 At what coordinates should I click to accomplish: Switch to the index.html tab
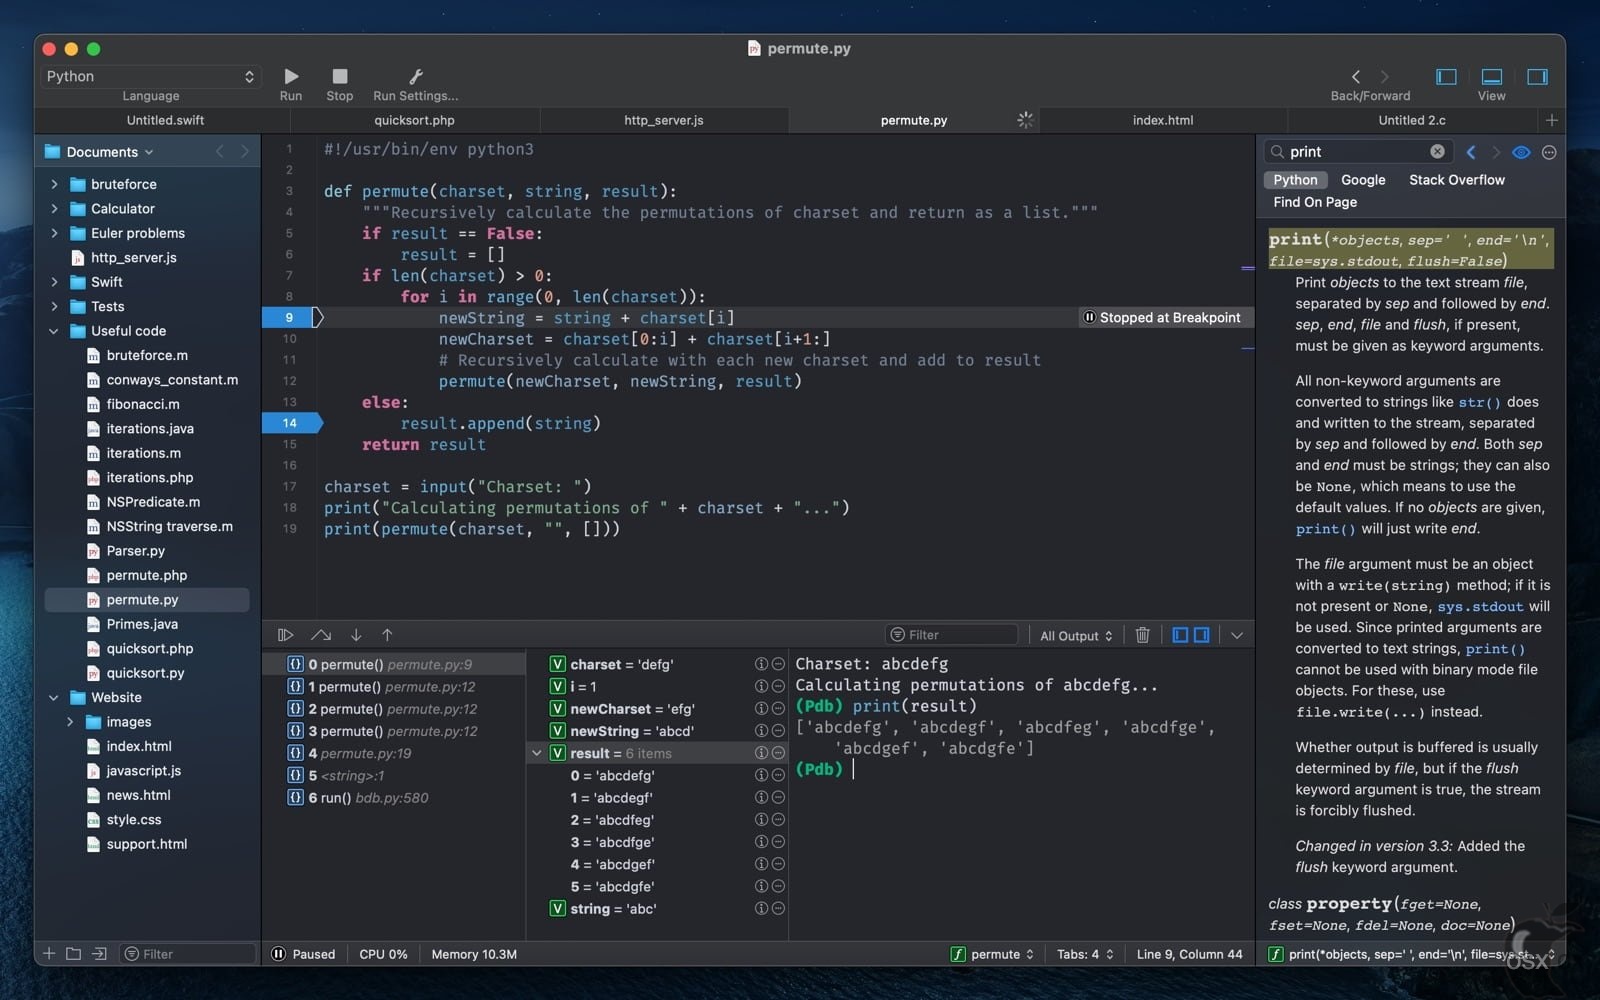click(1162, 120)
